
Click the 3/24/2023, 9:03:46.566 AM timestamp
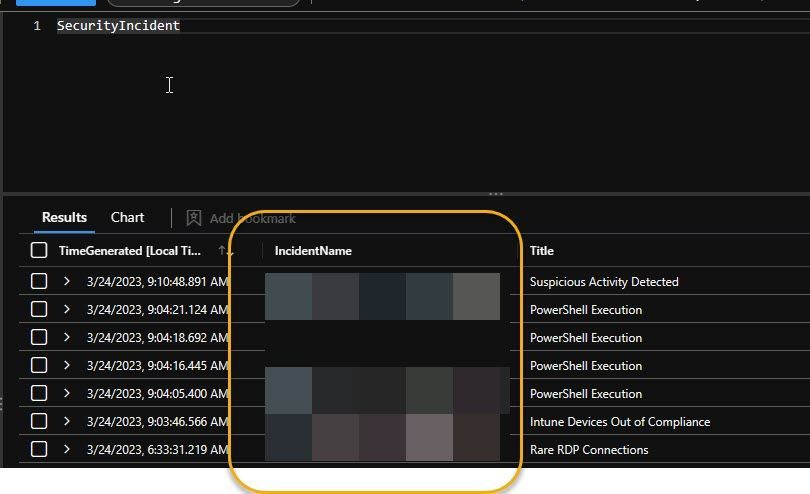tap(158, 422)
